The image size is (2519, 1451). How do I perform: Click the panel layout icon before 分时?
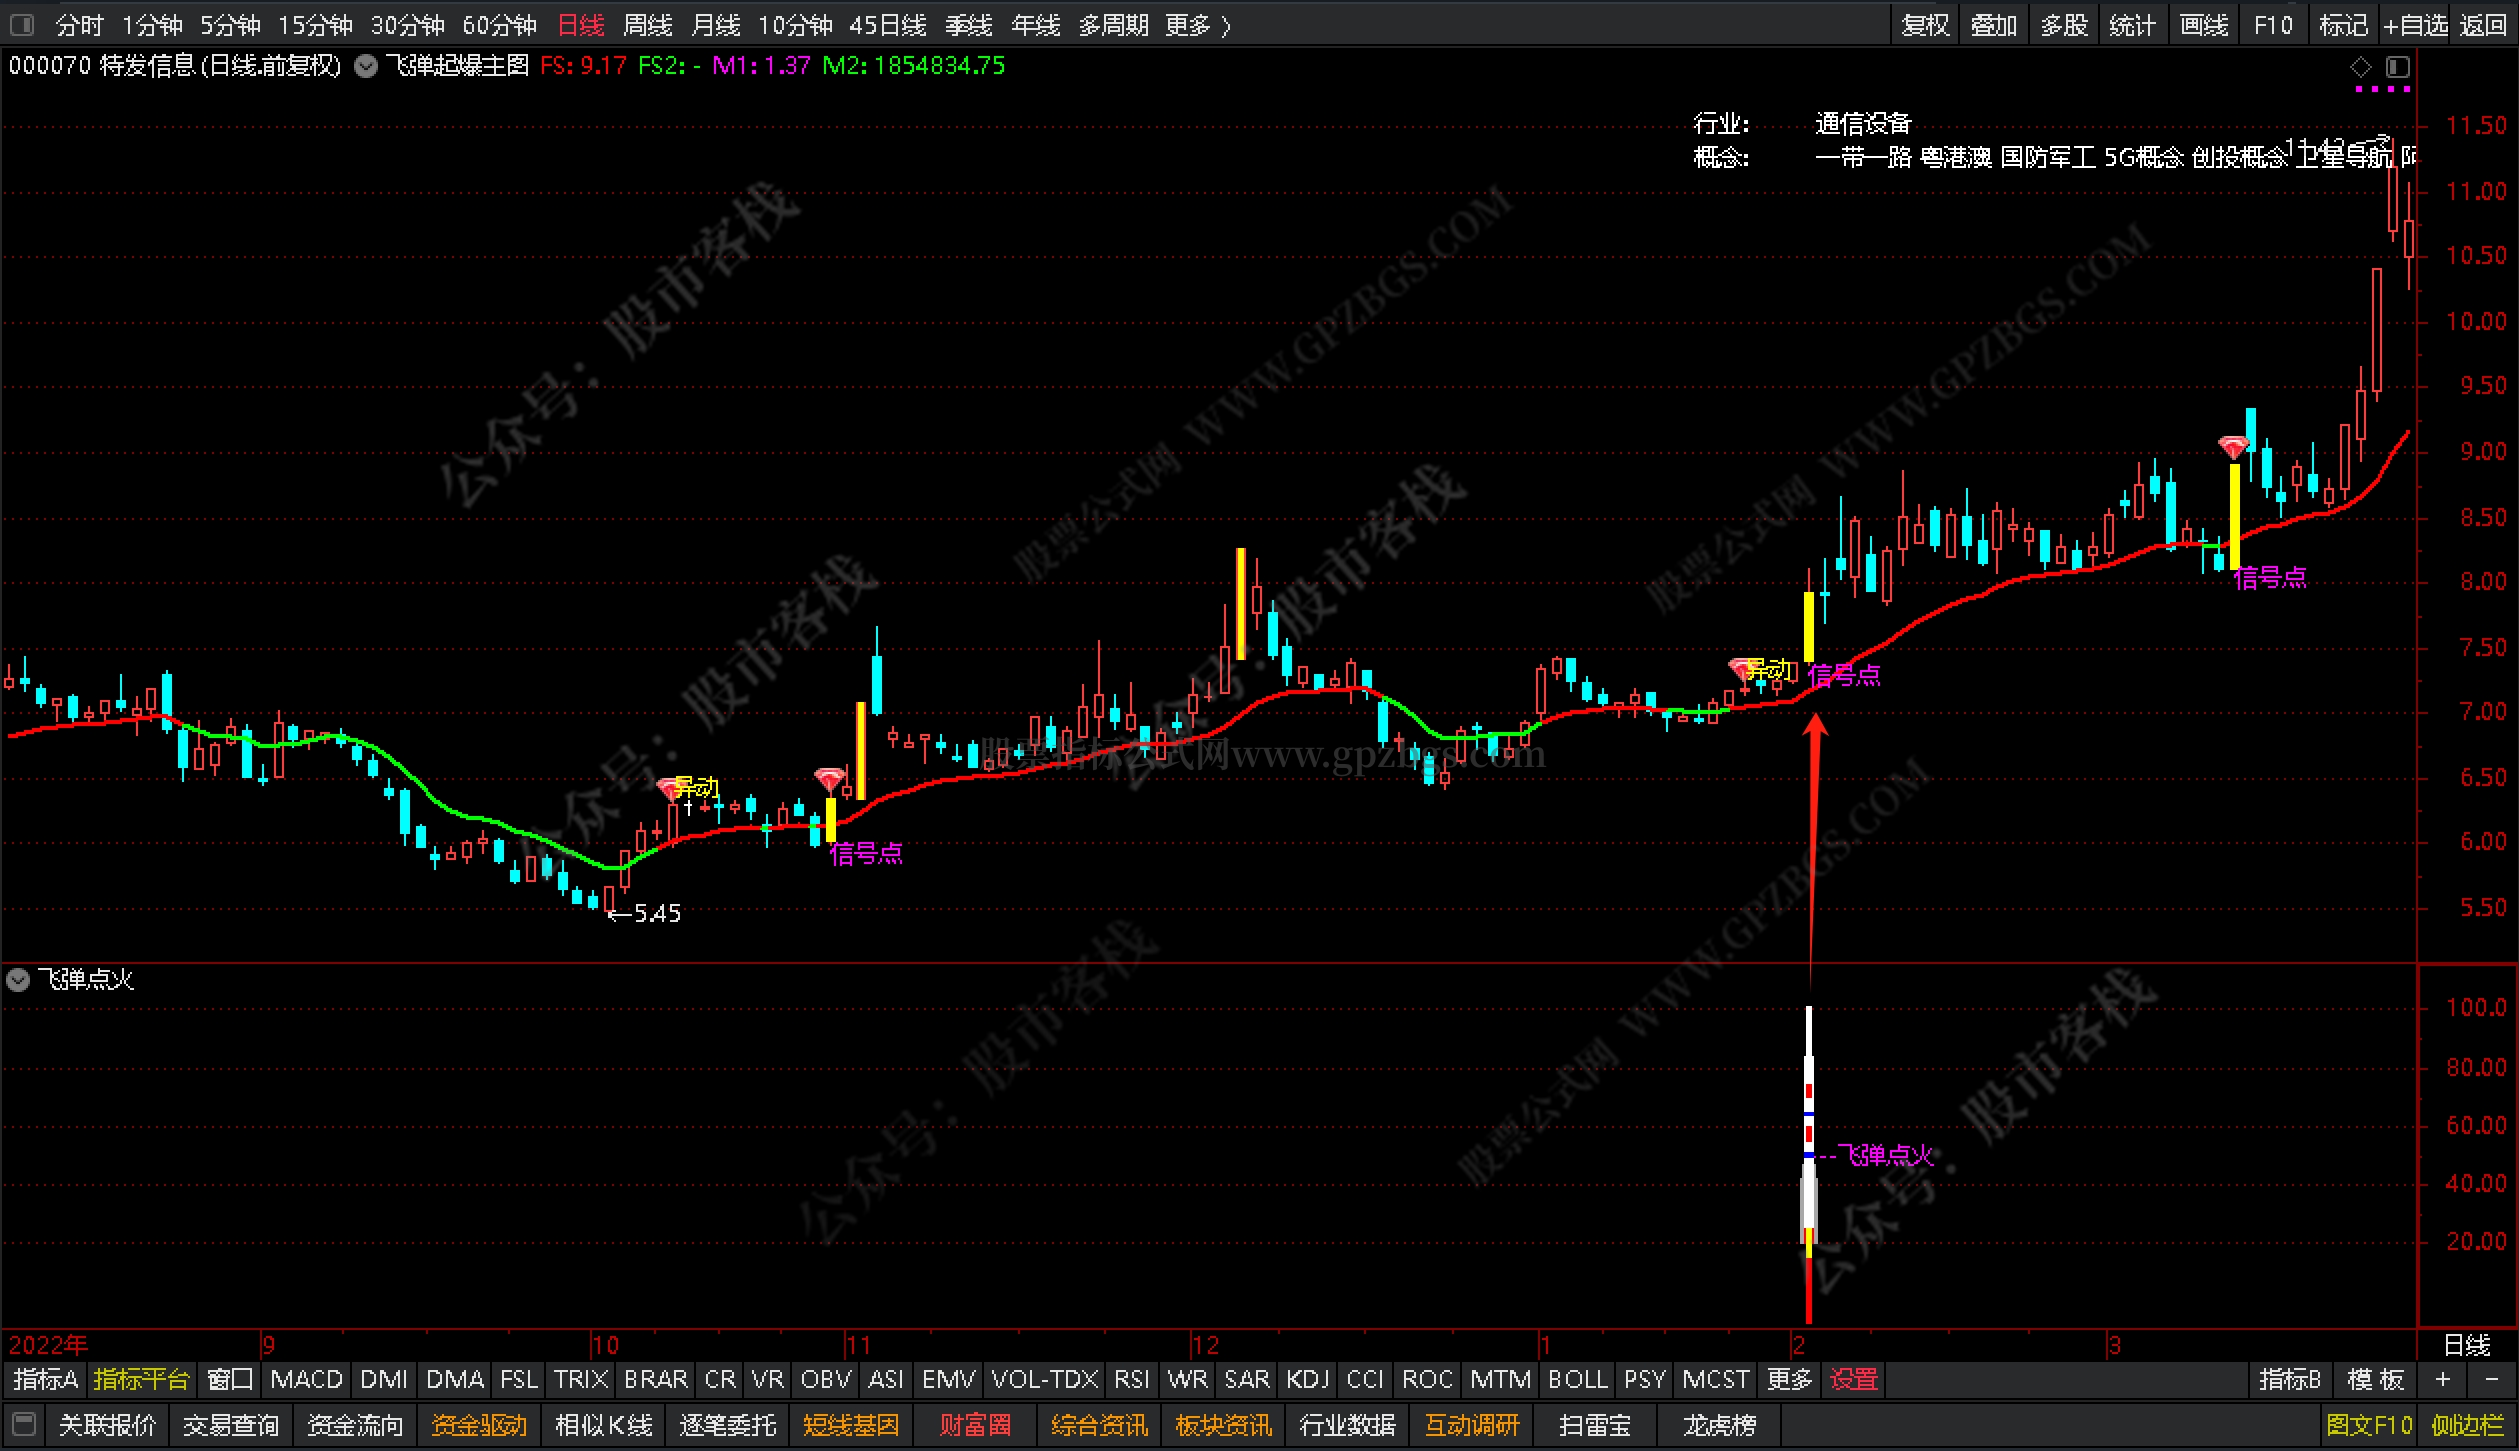coord(22,24)
